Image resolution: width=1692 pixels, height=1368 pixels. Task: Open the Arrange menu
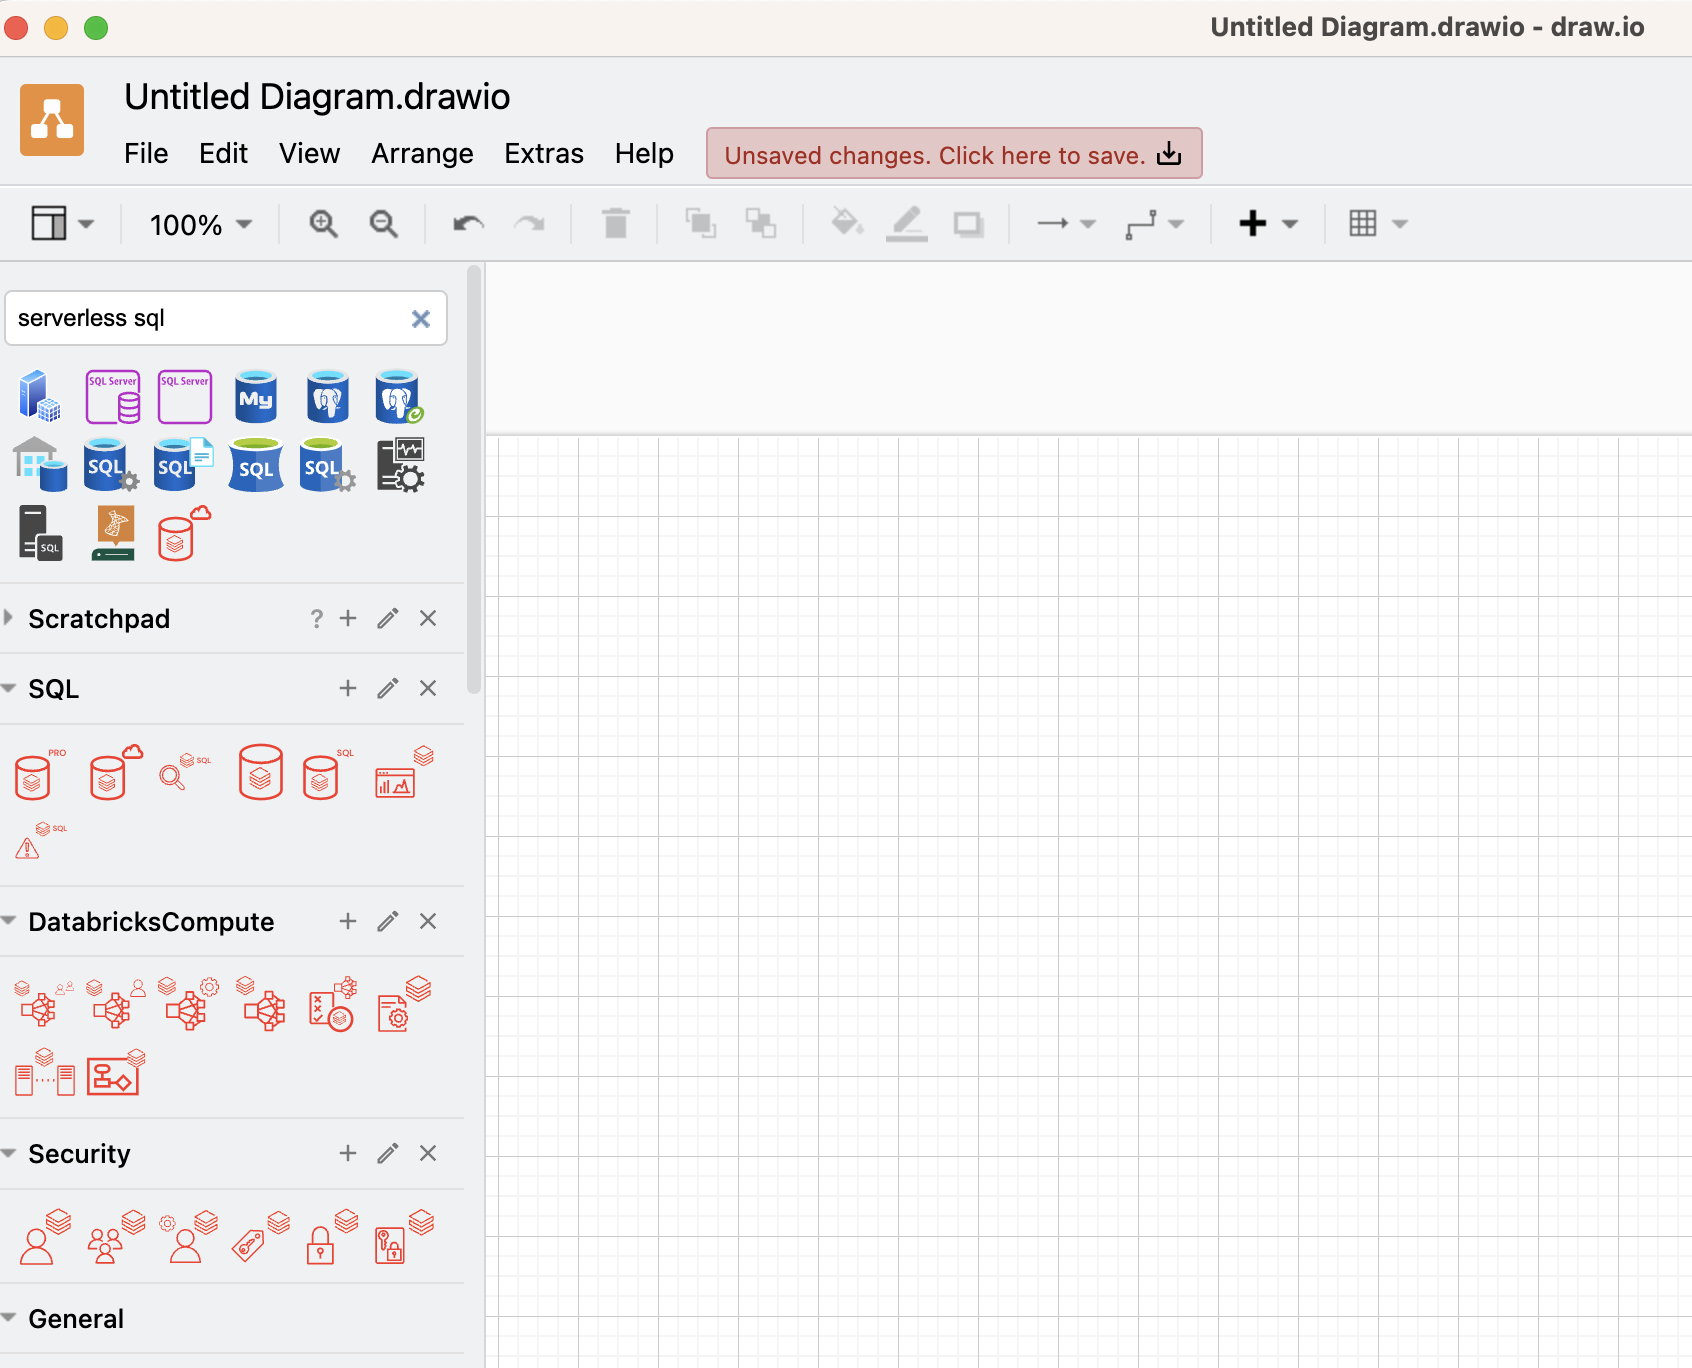tap(422, 153)
